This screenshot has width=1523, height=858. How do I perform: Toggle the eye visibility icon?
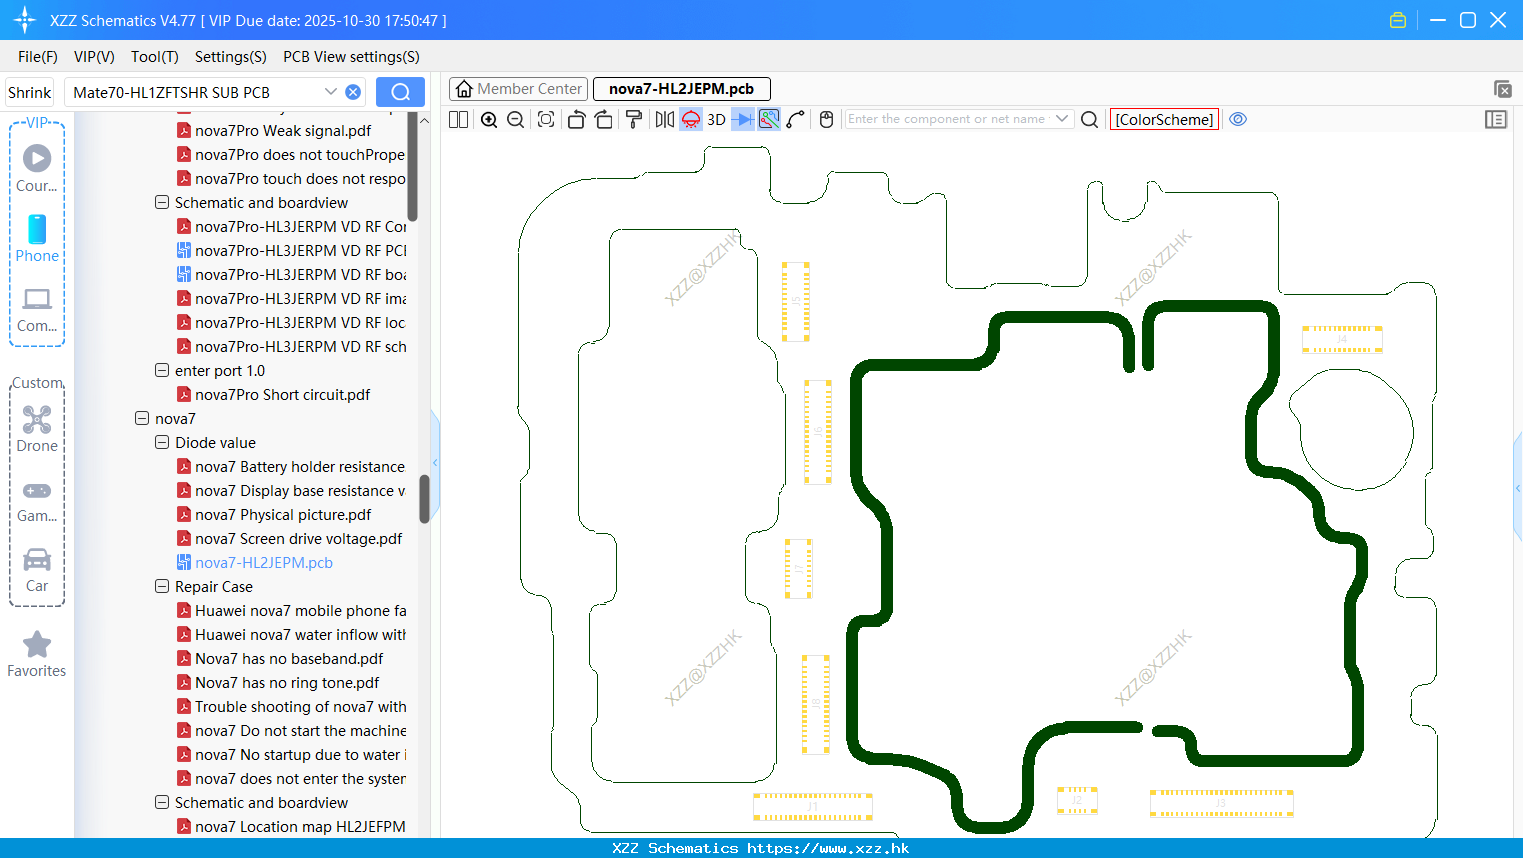pyautogui.click(x=1238, y=119)
